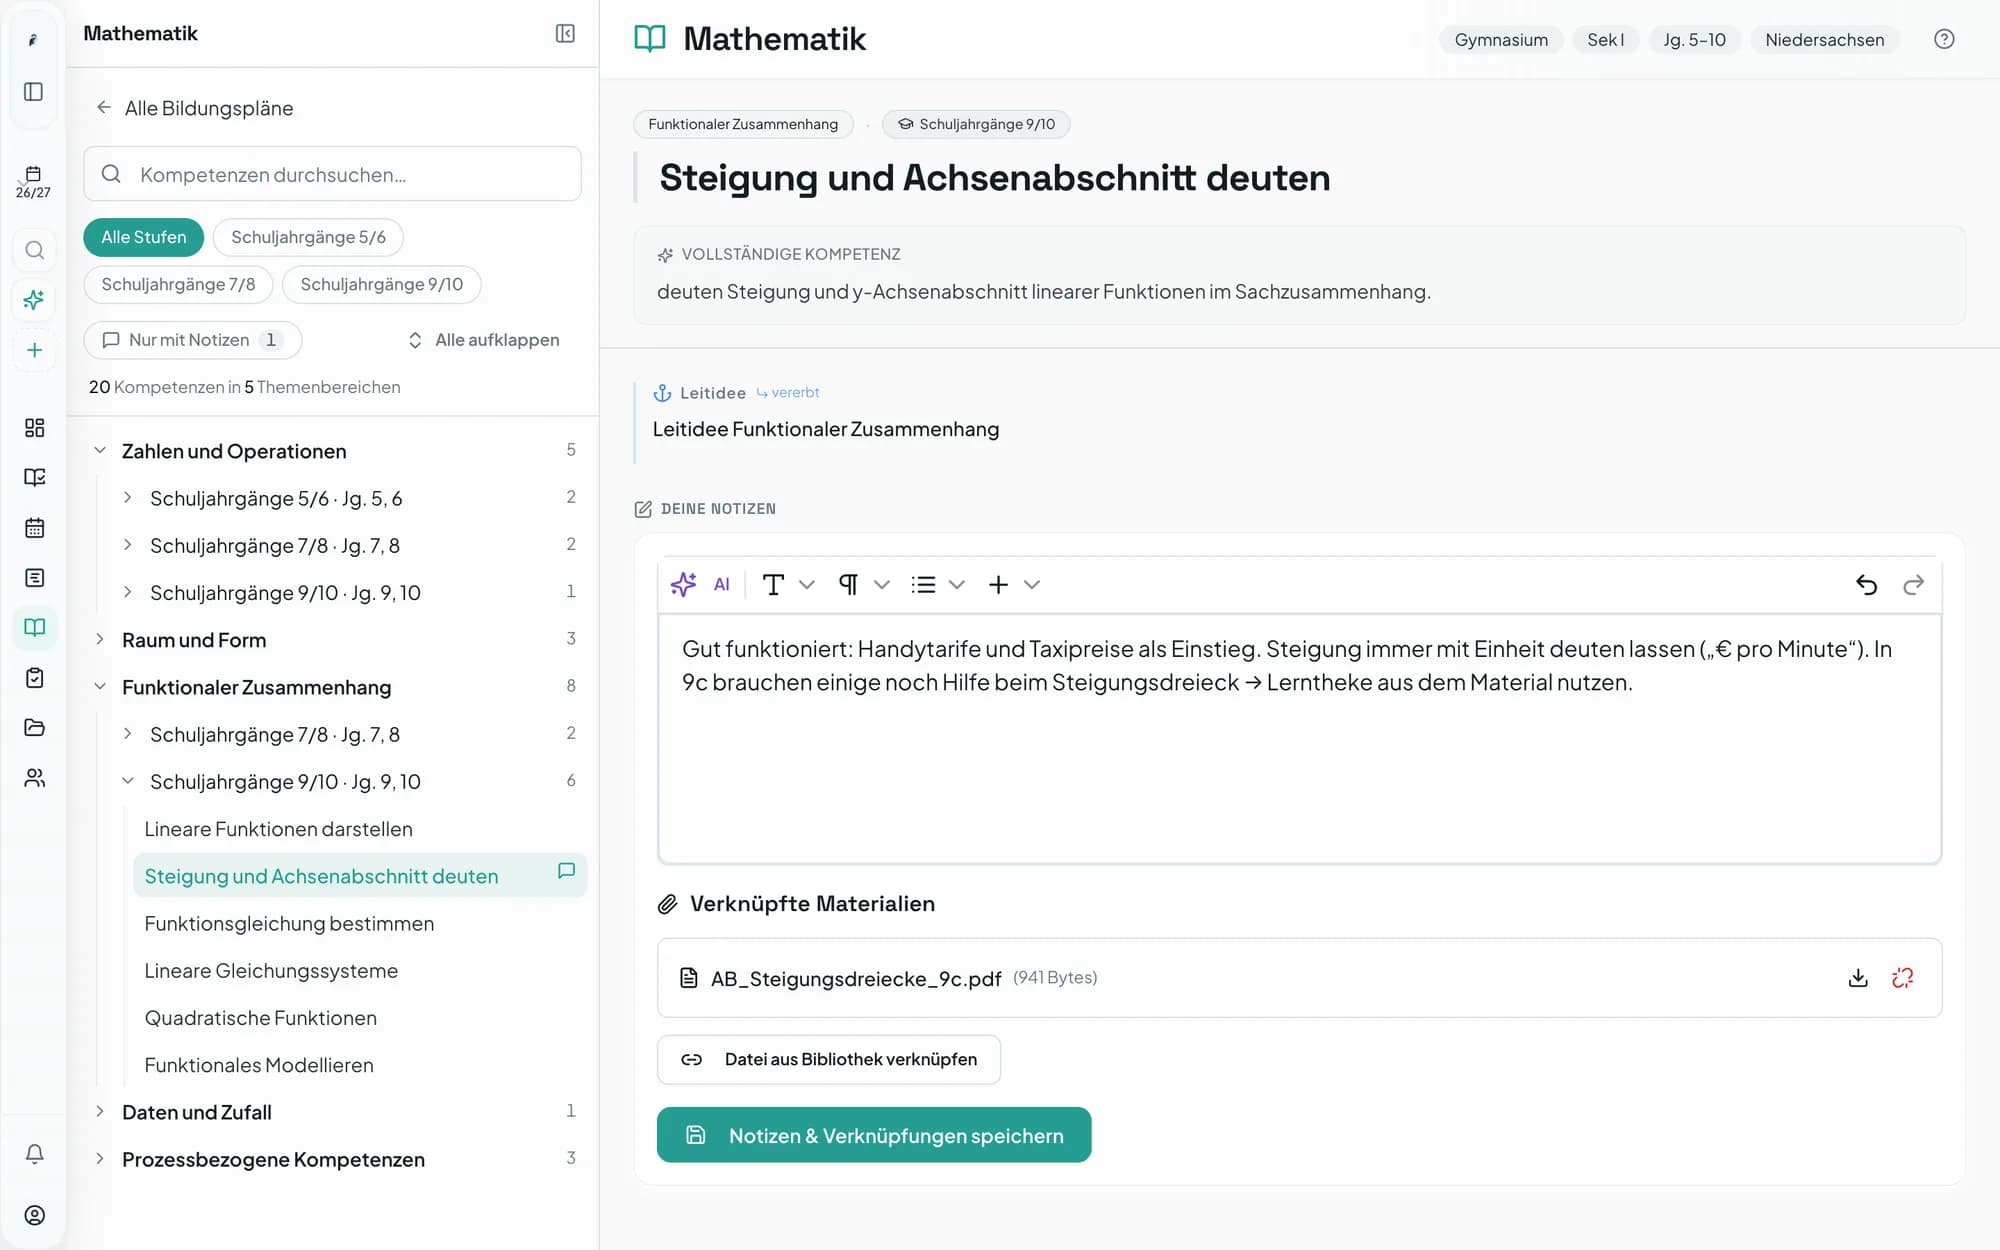Focus Kompetenzen durchsuchen search field
Viewport: 2000px width, 1250px height.
pos(332,174)
